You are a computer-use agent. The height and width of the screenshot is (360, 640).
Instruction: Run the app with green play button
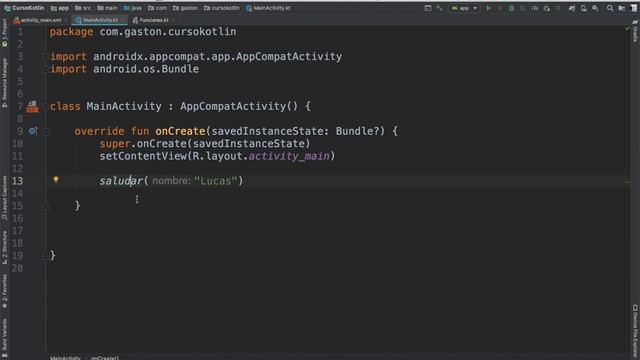pos(488,8)
